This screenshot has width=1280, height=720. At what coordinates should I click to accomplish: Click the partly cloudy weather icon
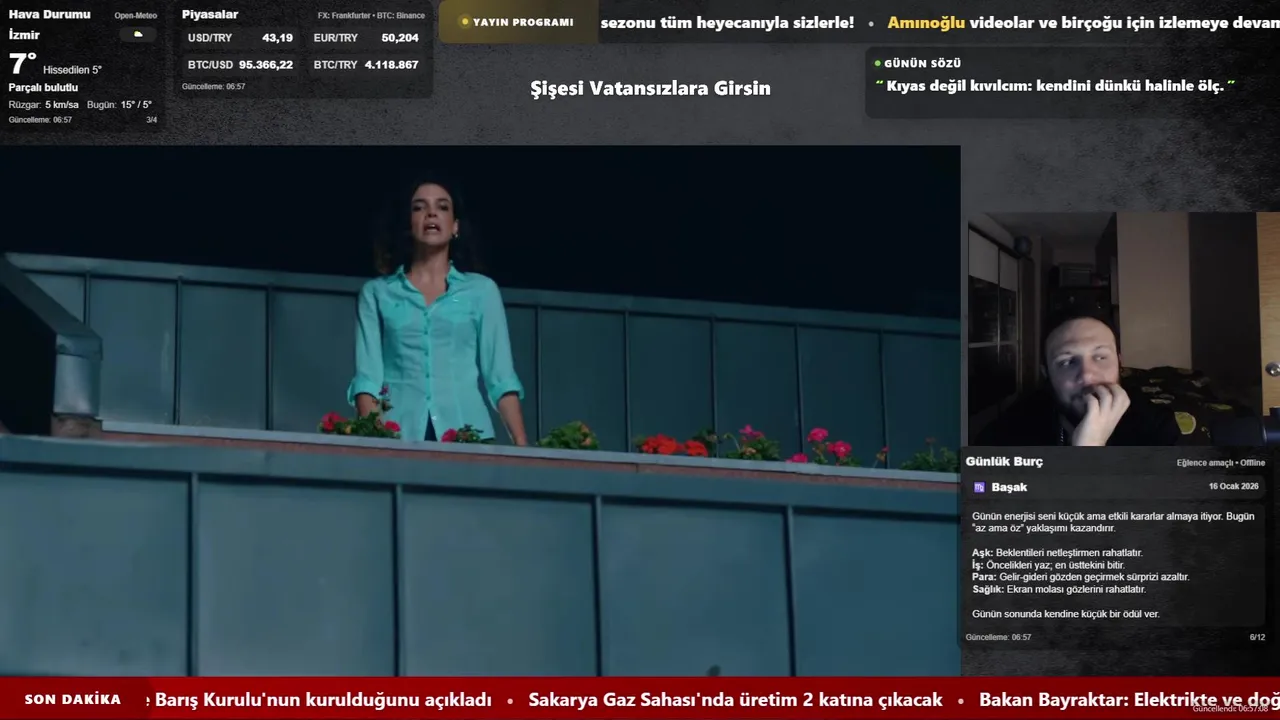point(138,34)
